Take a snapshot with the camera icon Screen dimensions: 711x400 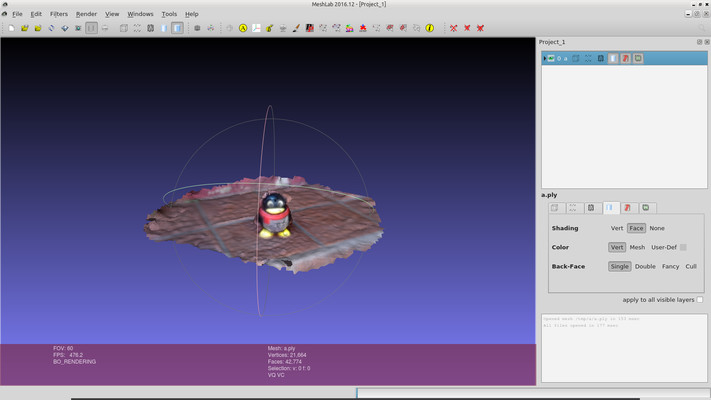pos(78,28)
